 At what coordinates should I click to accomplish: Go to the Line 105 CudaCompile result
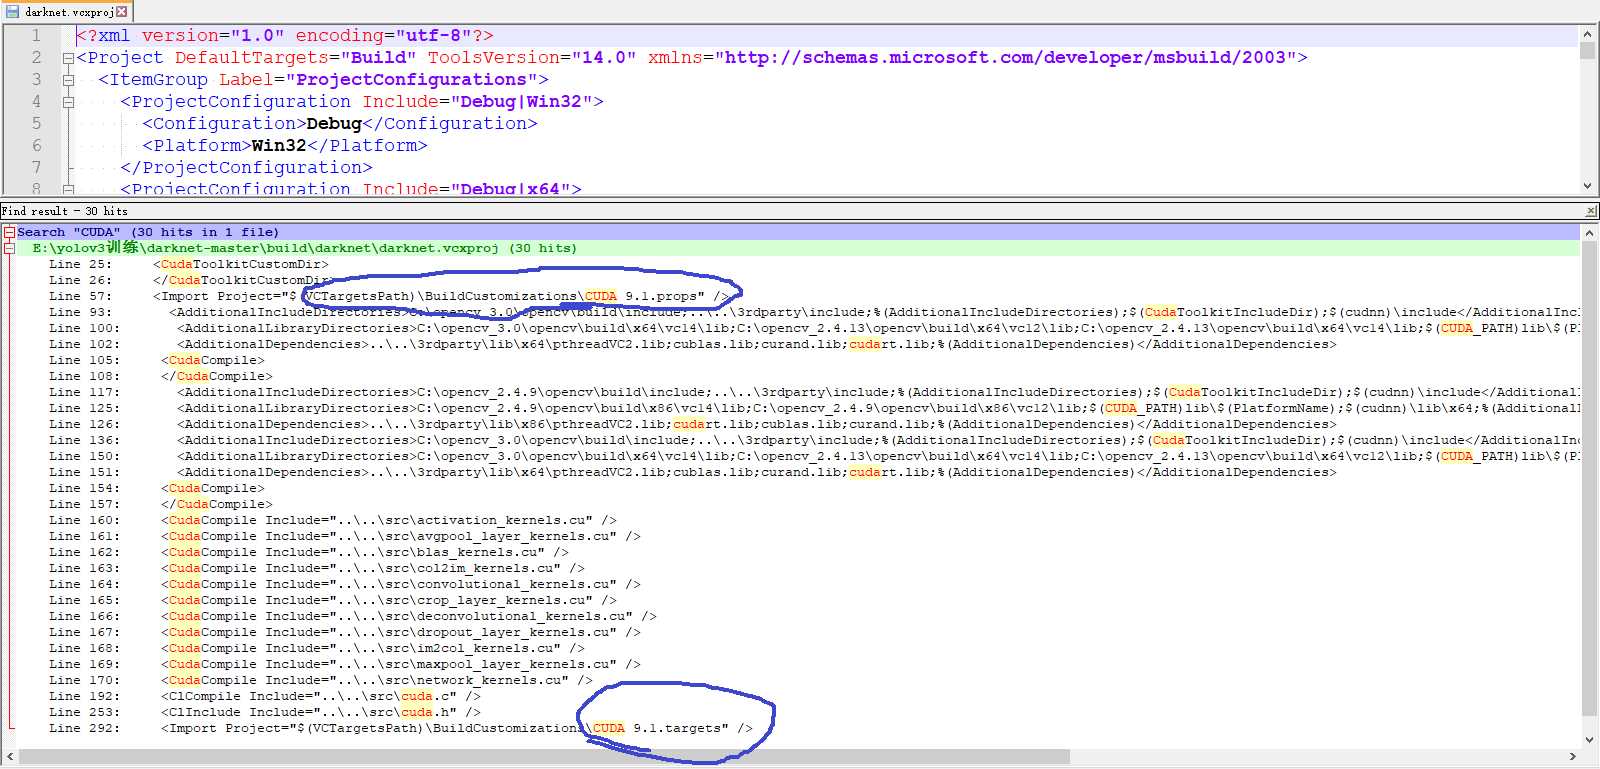pos(156,360)
